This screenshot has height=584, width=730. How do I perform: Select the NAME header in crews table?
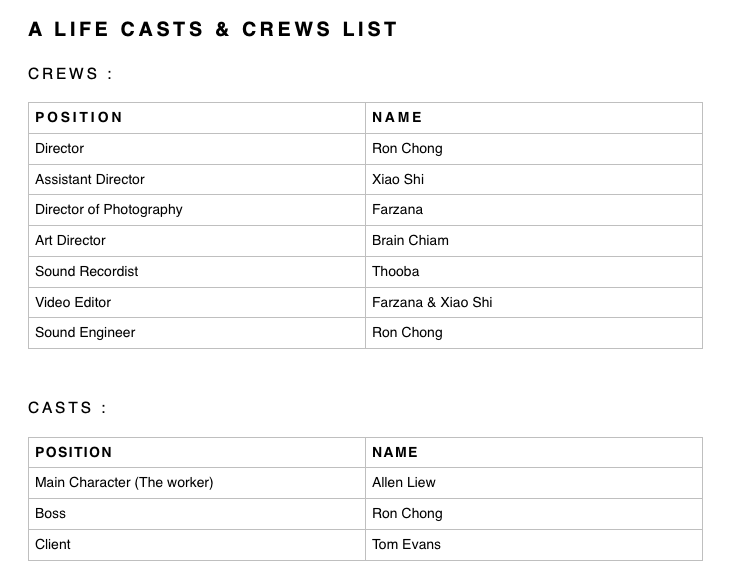(x=397, y=117)
